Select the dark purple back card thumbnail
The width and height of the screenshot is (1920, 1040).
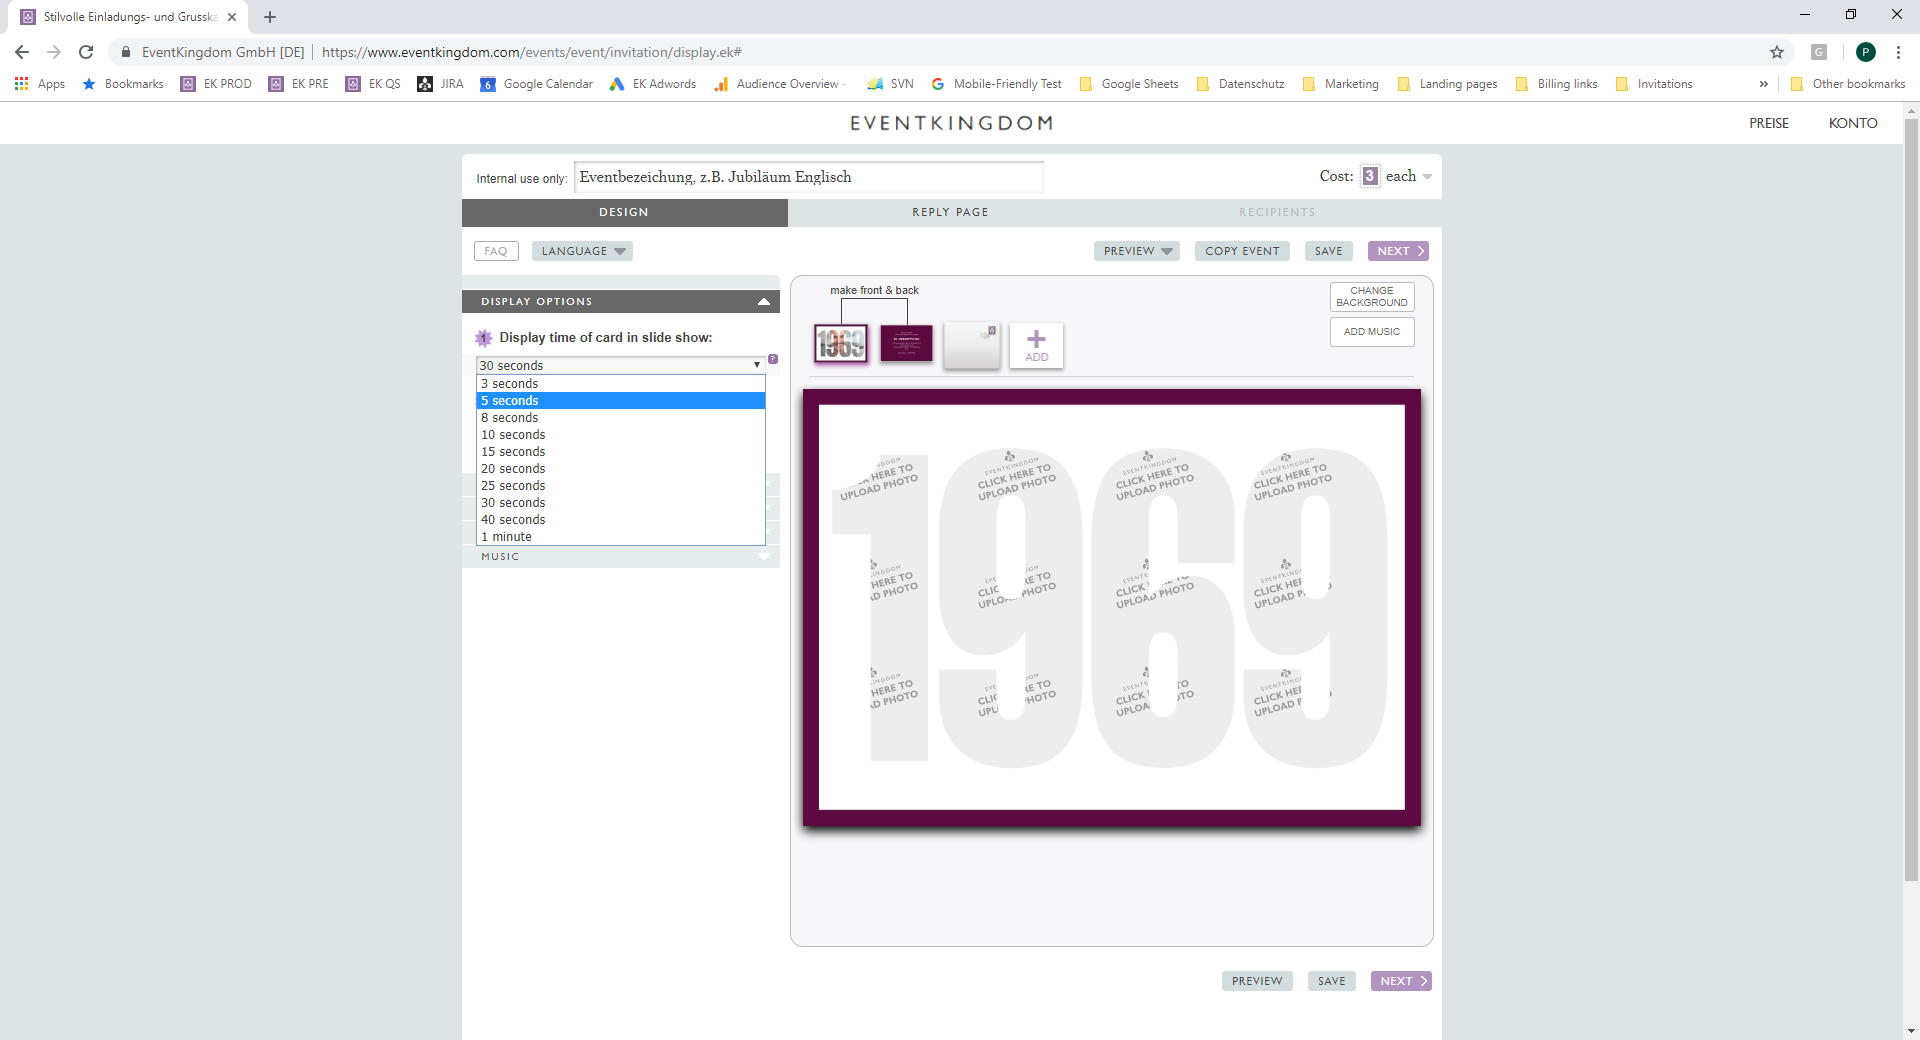click(906, 344)
